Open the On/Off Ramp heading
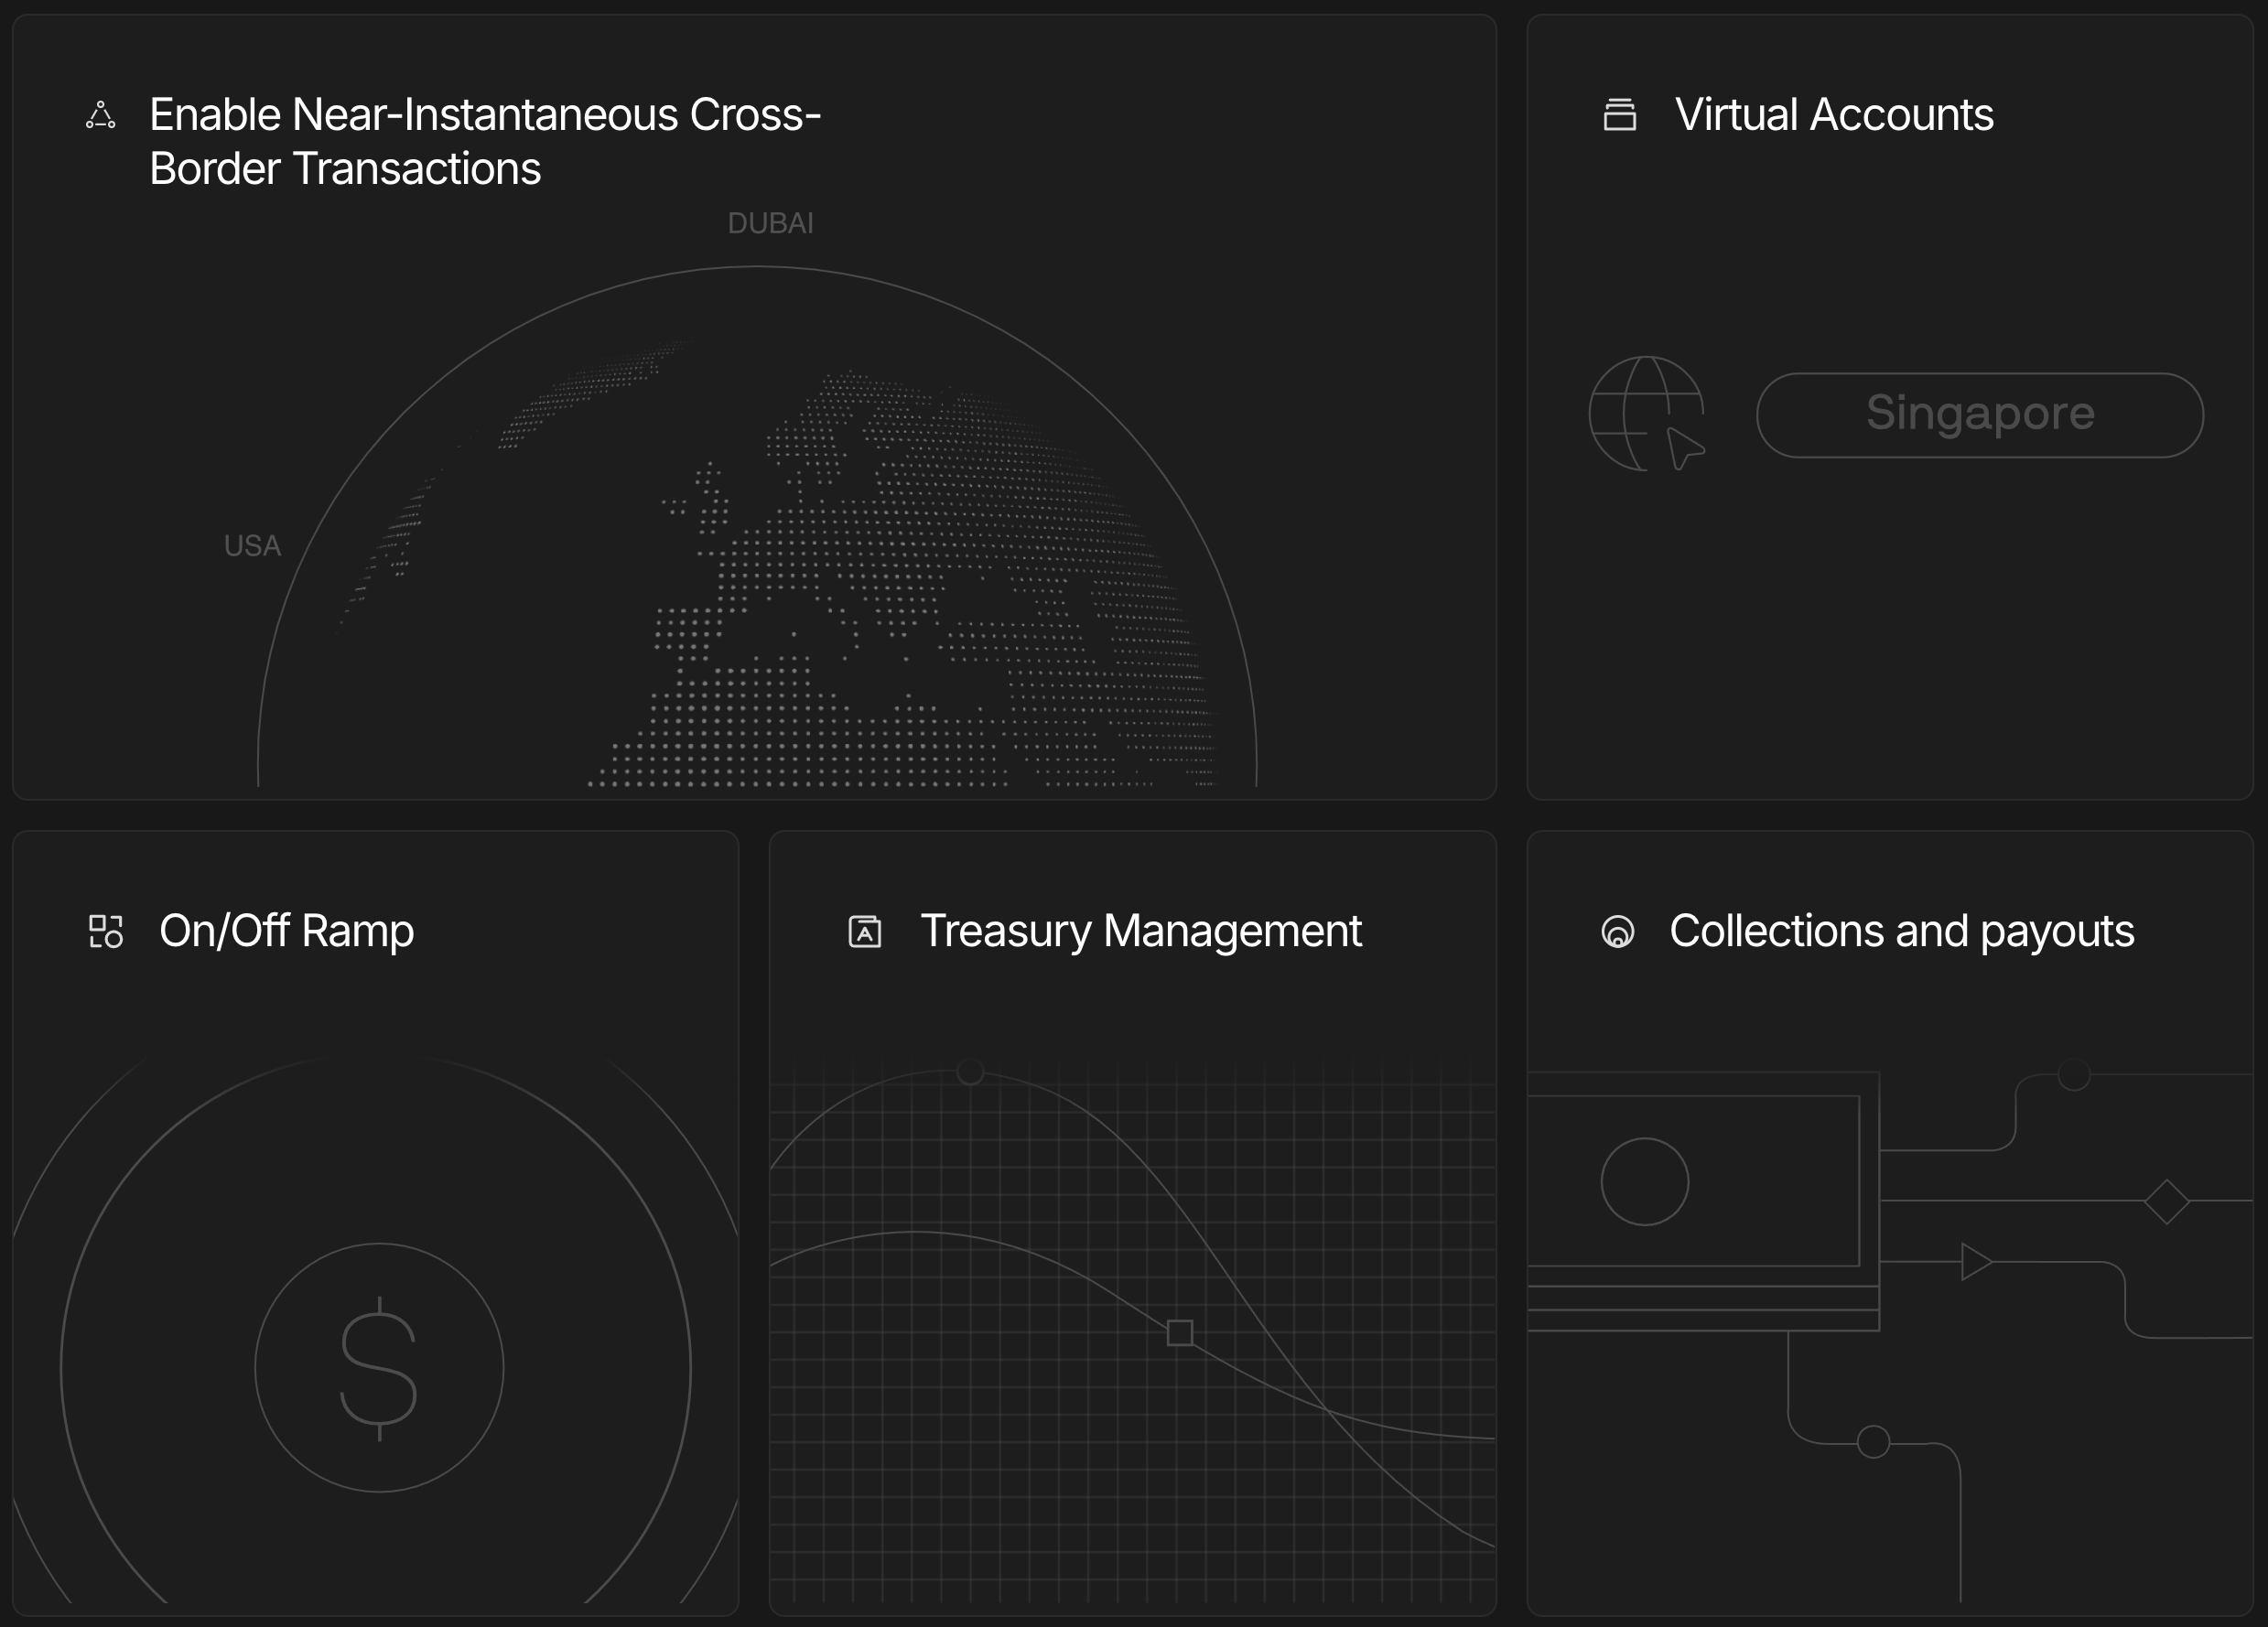Image resolution: width=2268 pixels, height=1627 pixels. coord(286,931)
